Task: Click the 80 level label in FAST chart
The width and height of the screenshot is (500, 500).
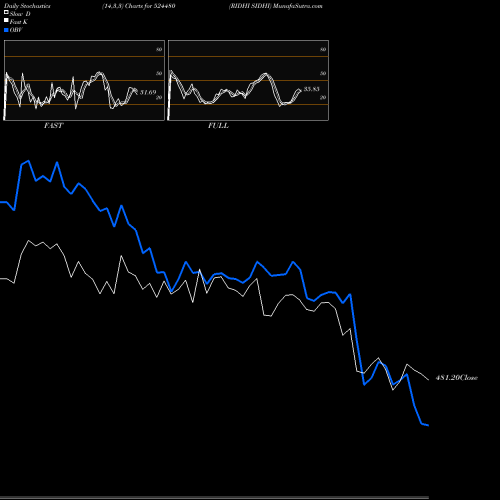Action: 159,49
